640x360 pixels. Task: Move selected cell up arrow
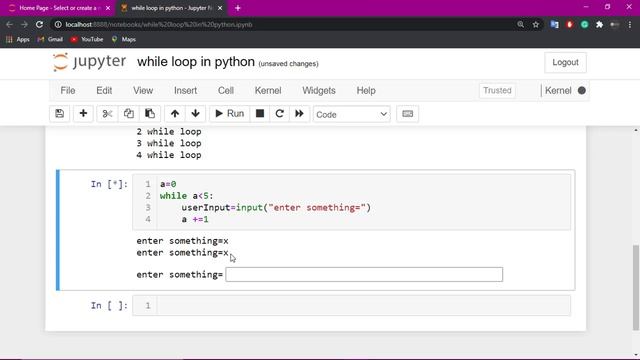coord(175,114)
